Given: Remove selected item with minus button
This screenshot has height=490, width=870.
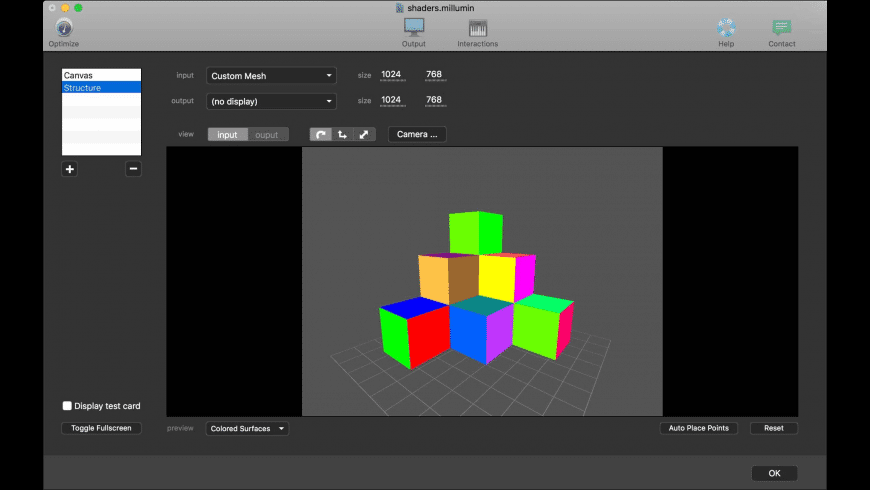Looking at the screenshot, I should tap(133, 169).
